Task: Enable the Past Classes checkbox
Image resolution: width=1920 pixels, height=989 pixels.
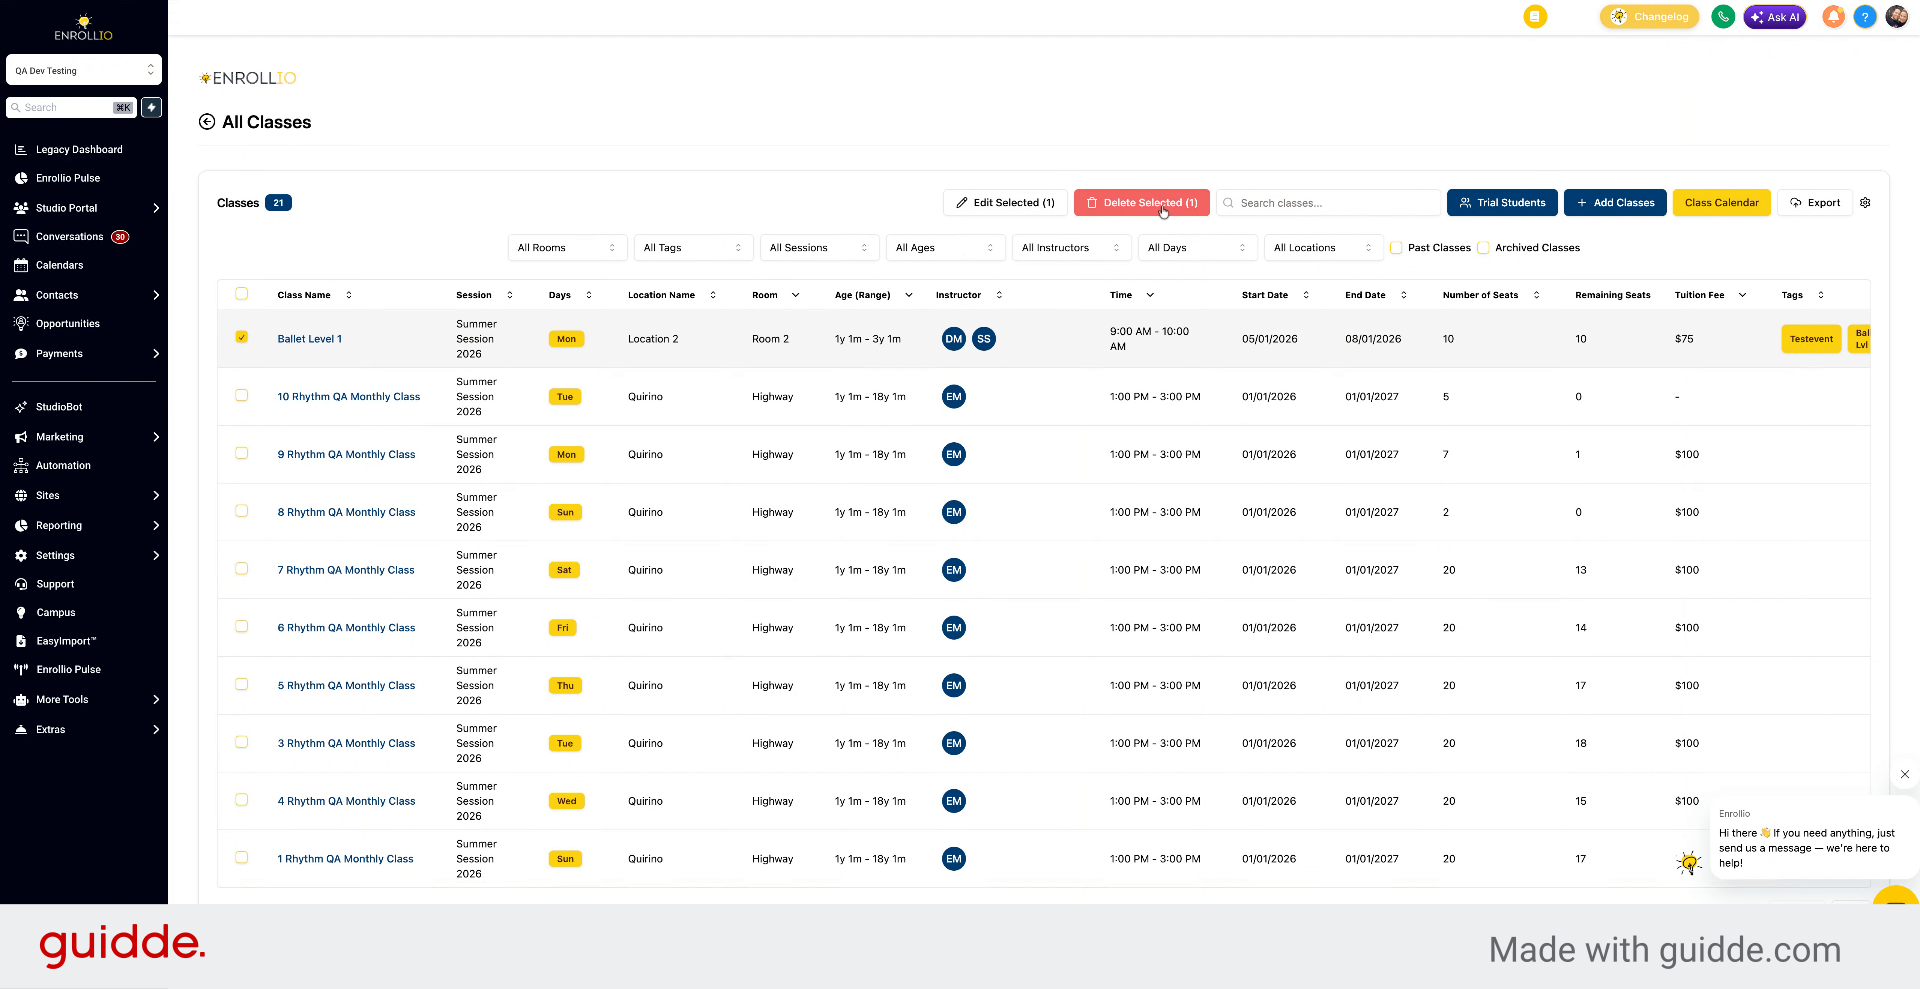Action: click(1396, 248)
